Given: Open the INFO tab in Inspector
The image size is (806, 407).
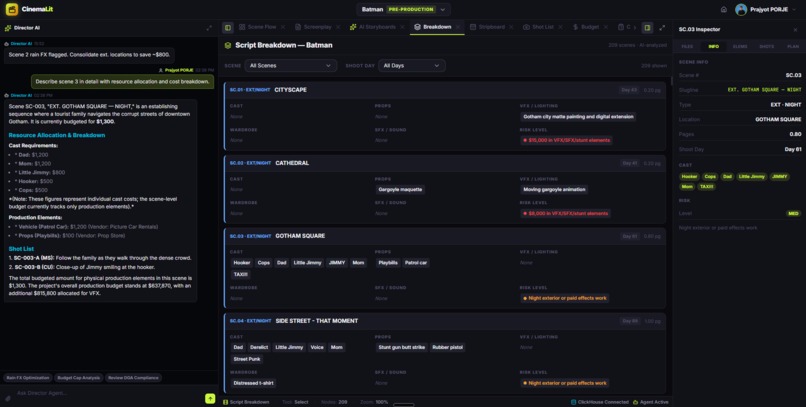Looking at the screenshot, I should [x=713, y=47].
